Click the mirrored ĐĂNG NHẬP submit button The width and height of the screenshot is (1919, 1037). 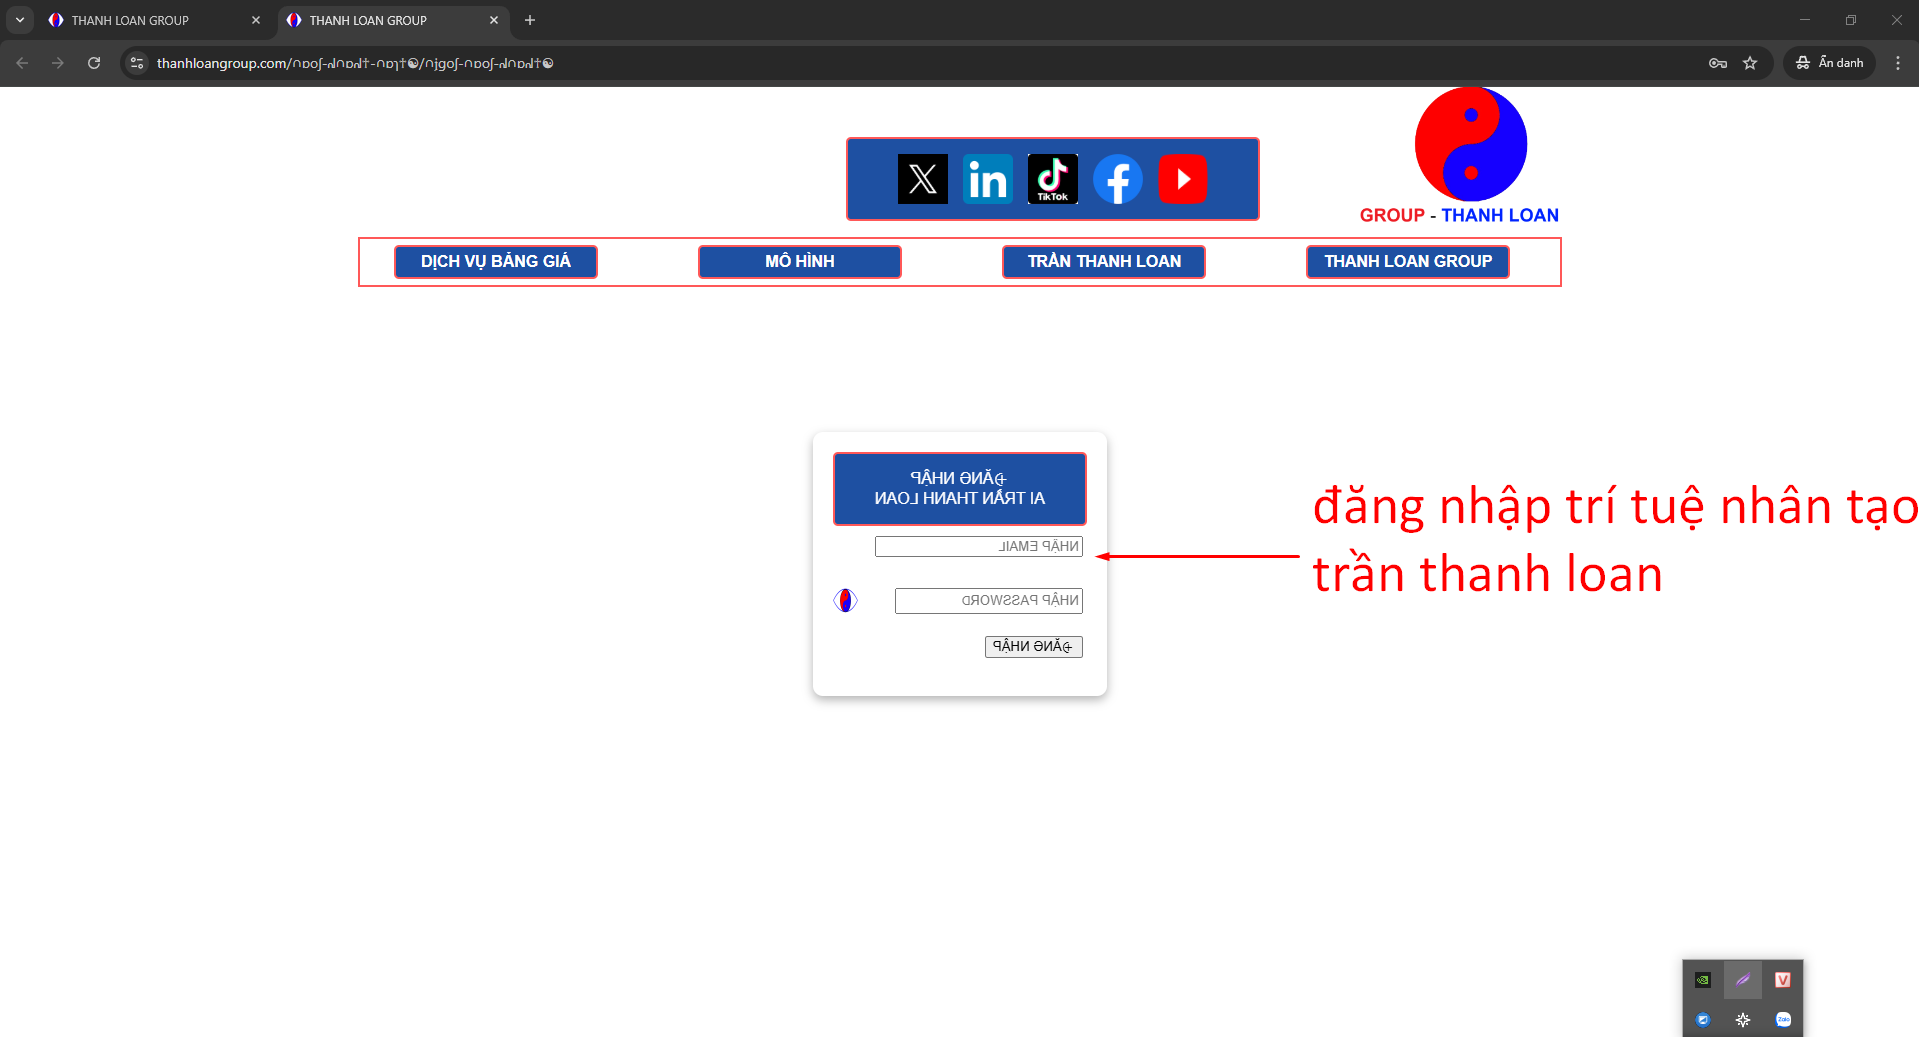(x=1033, y=646)
